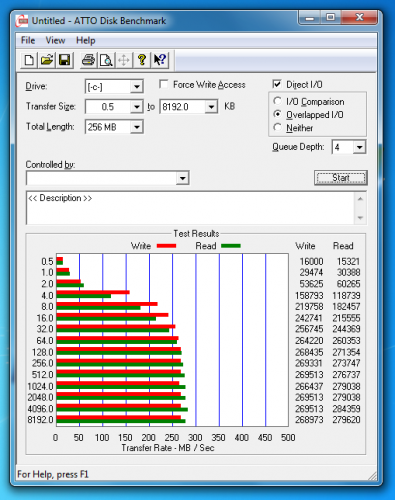Viewport: 395px width, 500px height.
Task: Choose the Neither radio option
Action: [x=277, y=127]
